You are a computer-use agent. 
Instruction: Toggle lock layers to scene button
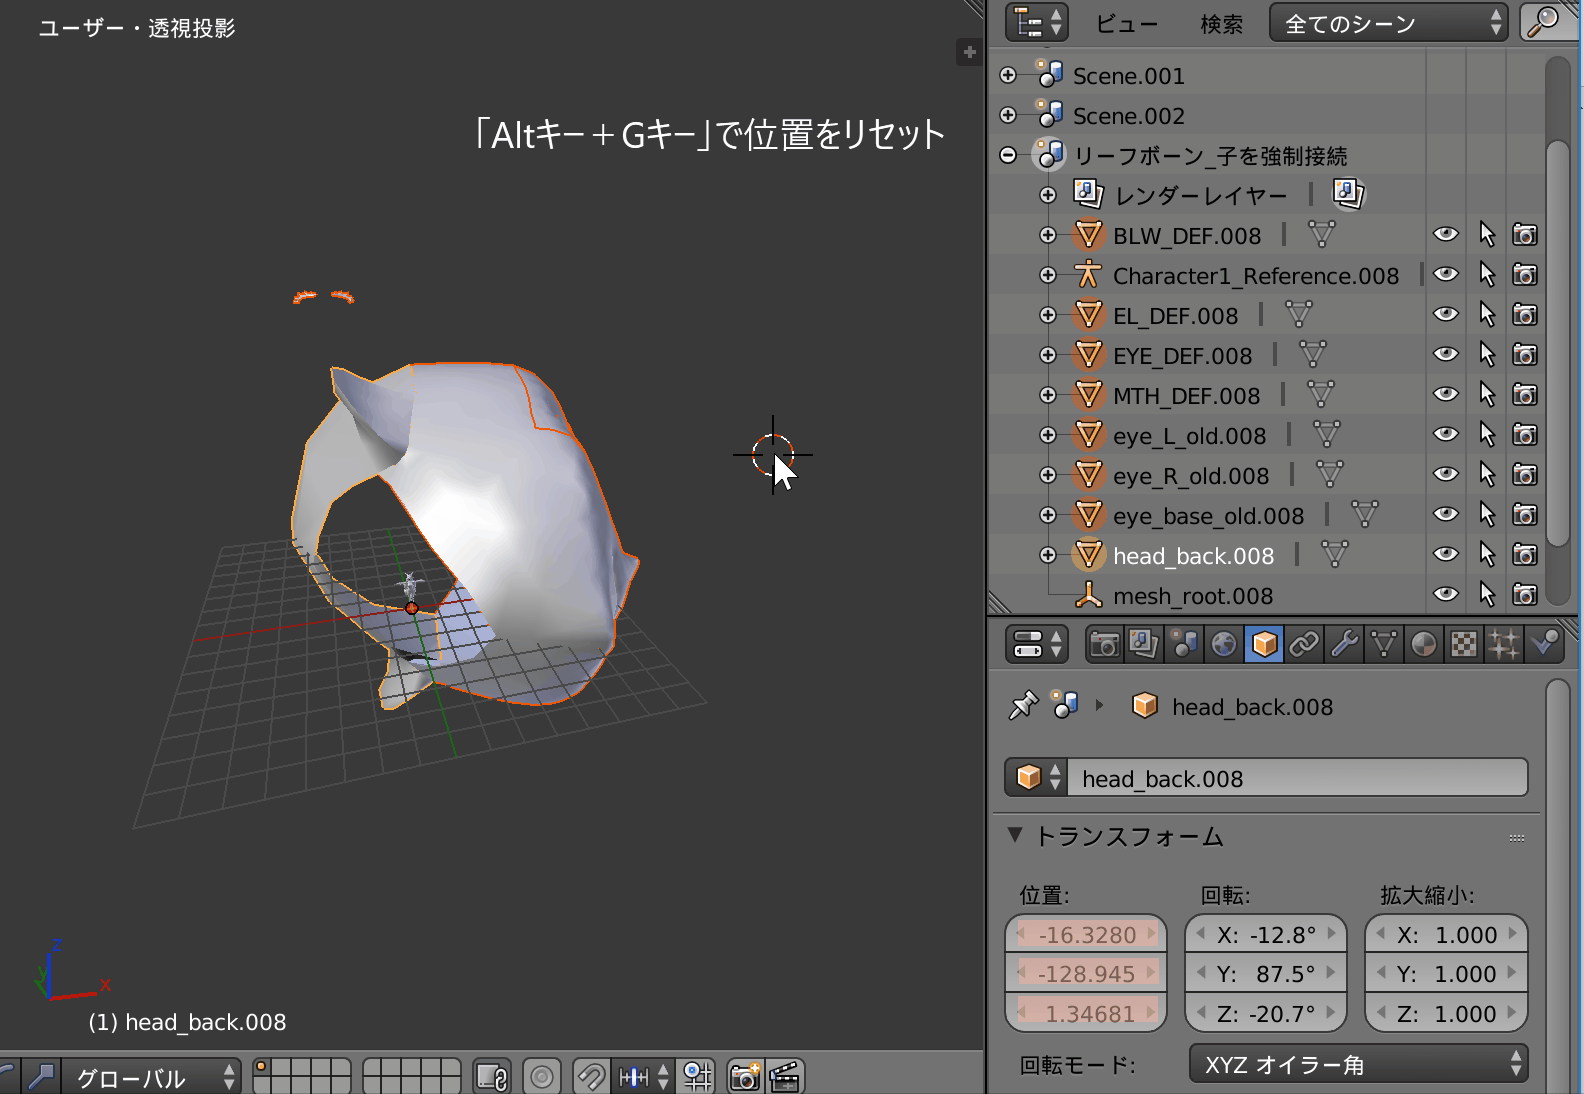point(491,1077)
